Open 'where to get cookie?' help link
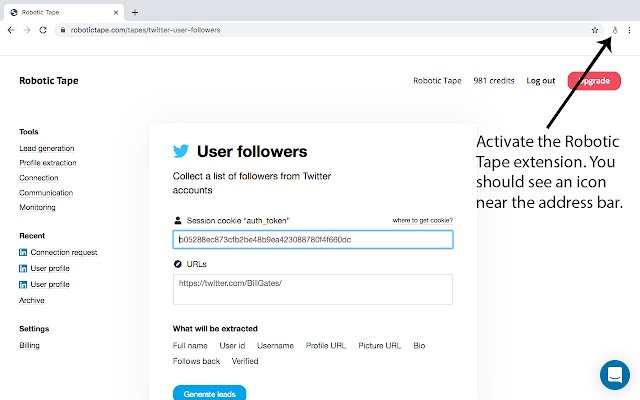The height and width of the screenshot is (400, 640). click(x=422, y=220)
